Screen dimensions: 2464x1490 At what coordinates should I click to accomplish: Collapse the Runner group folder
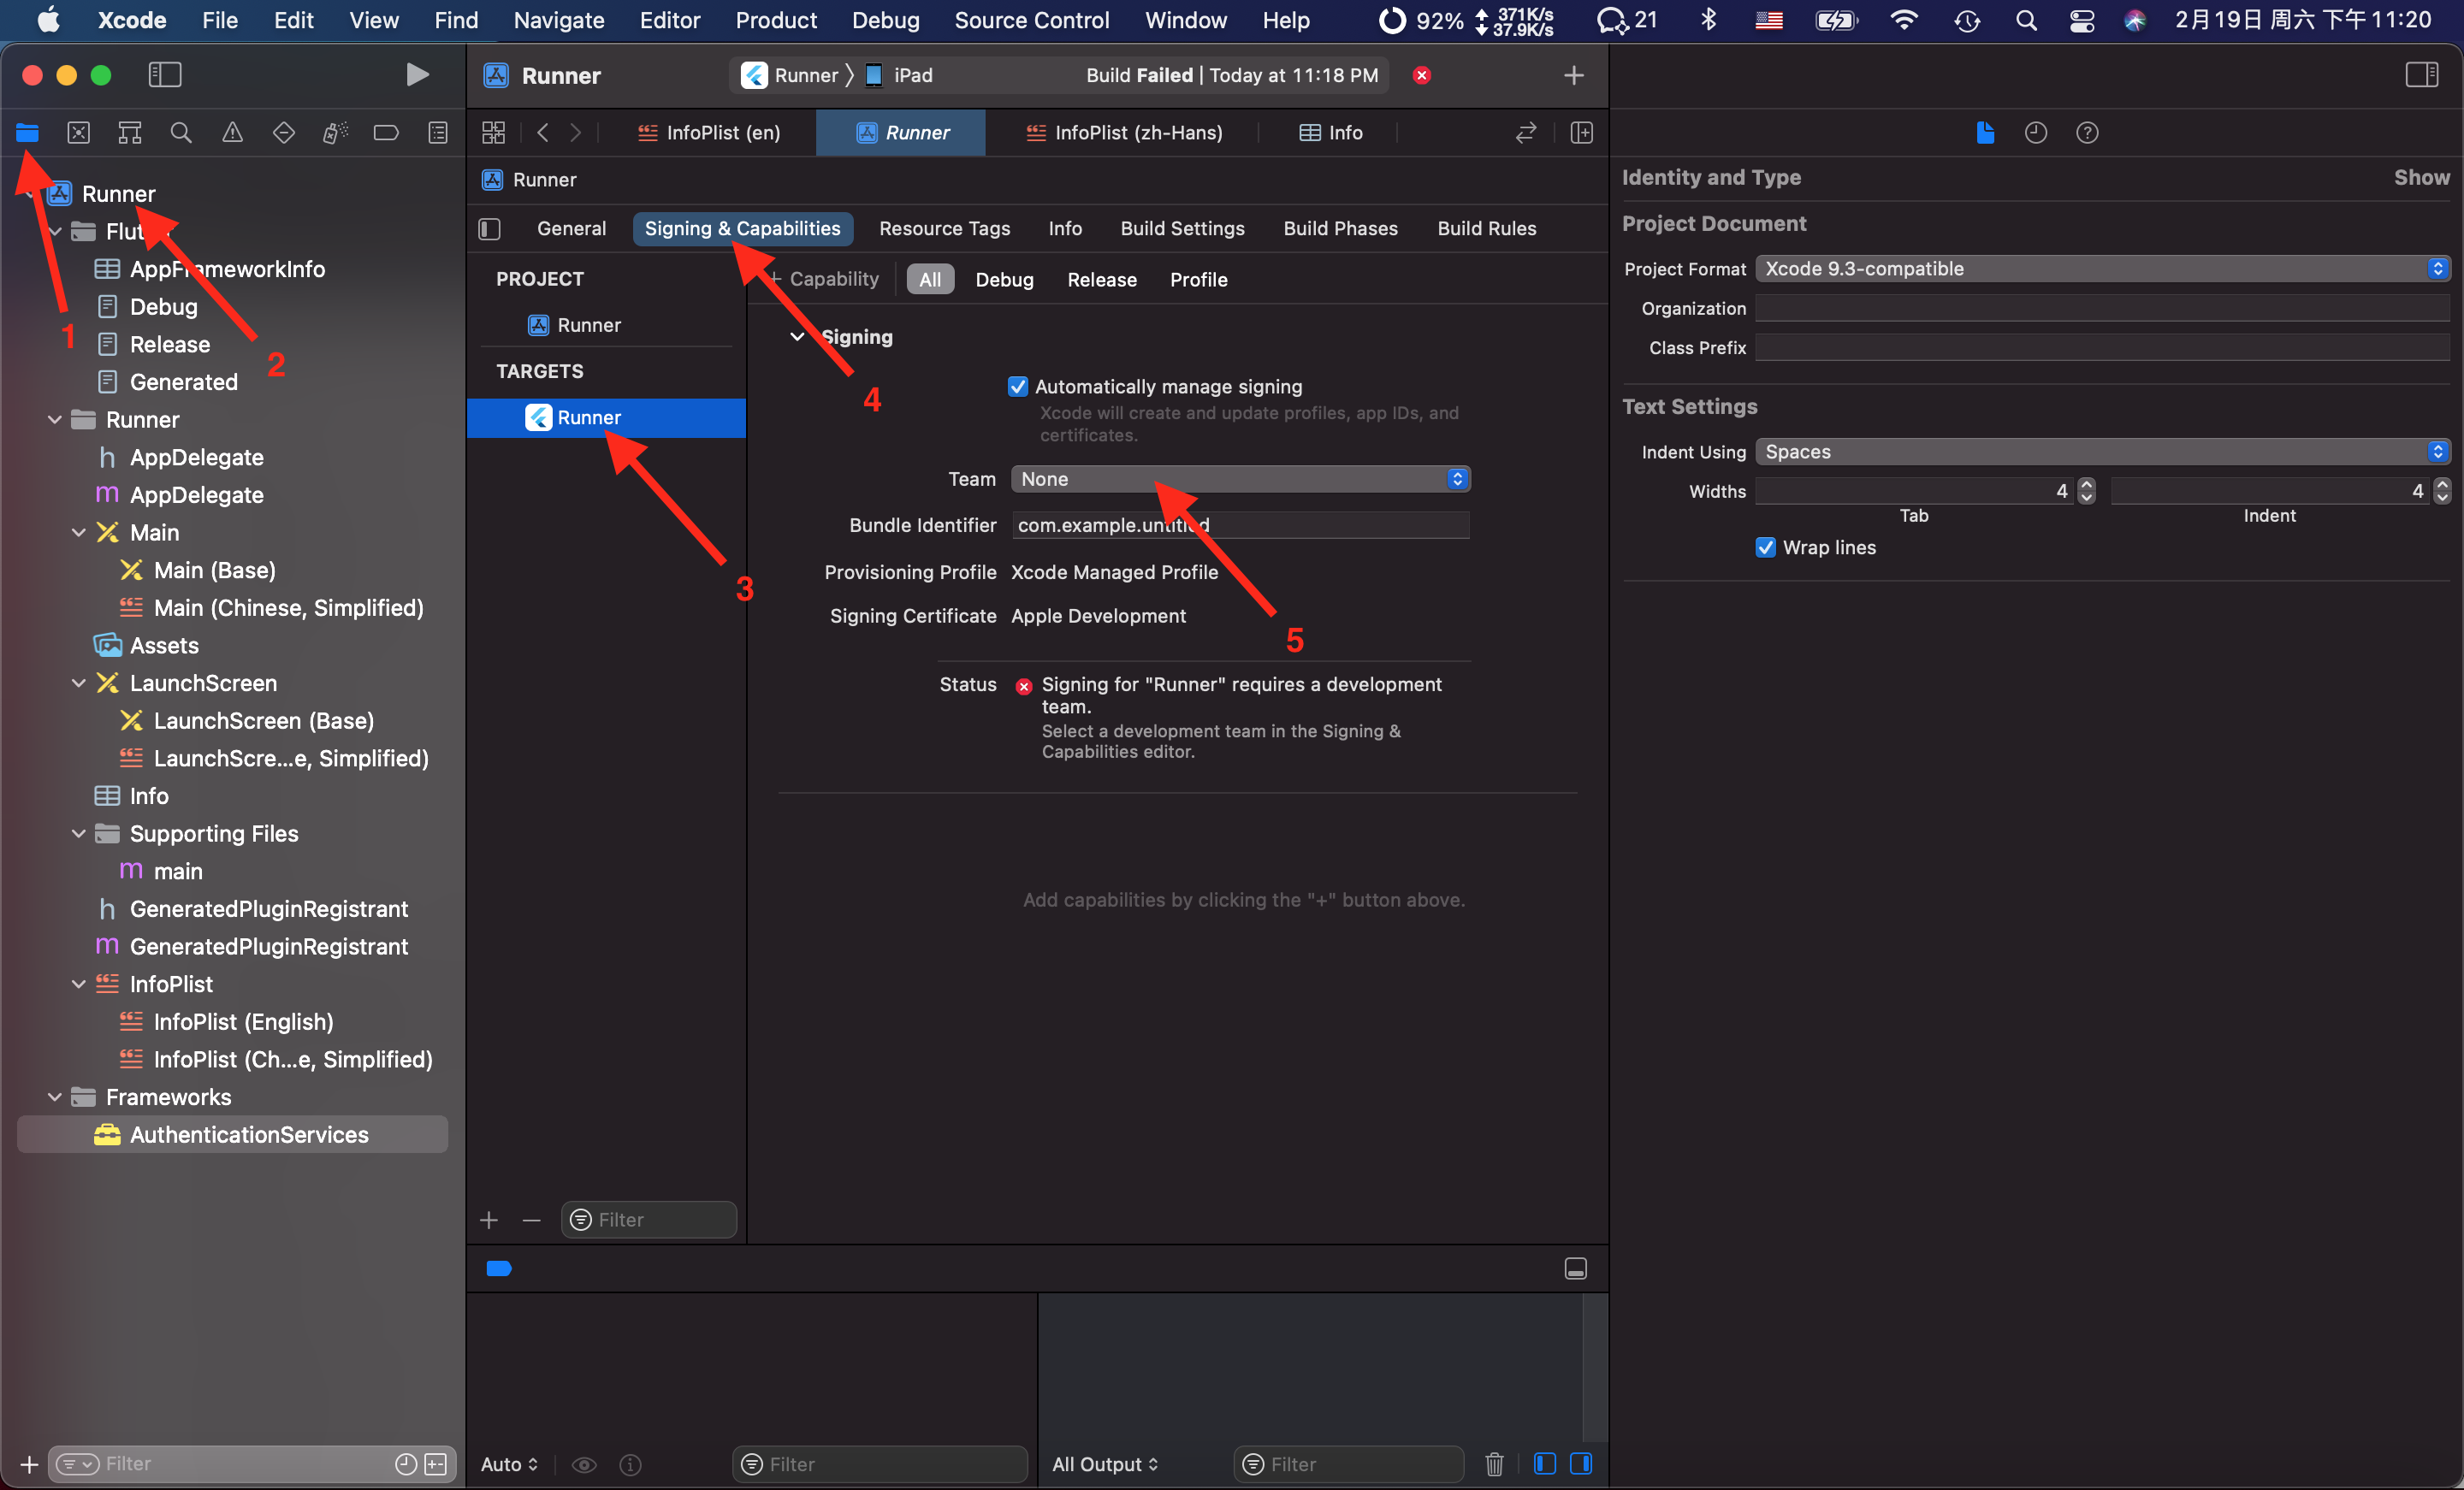click(54, 419)
